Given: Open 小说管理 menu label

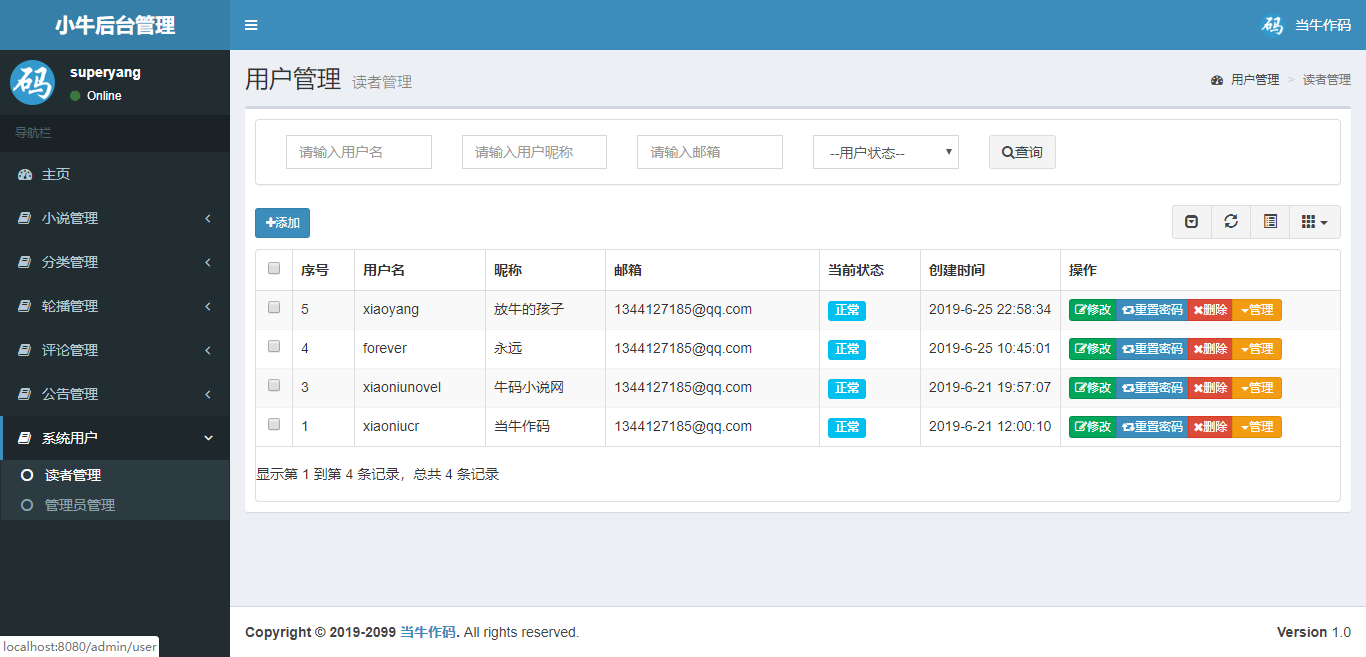Looking at the screenshot, I should point(70,218).
